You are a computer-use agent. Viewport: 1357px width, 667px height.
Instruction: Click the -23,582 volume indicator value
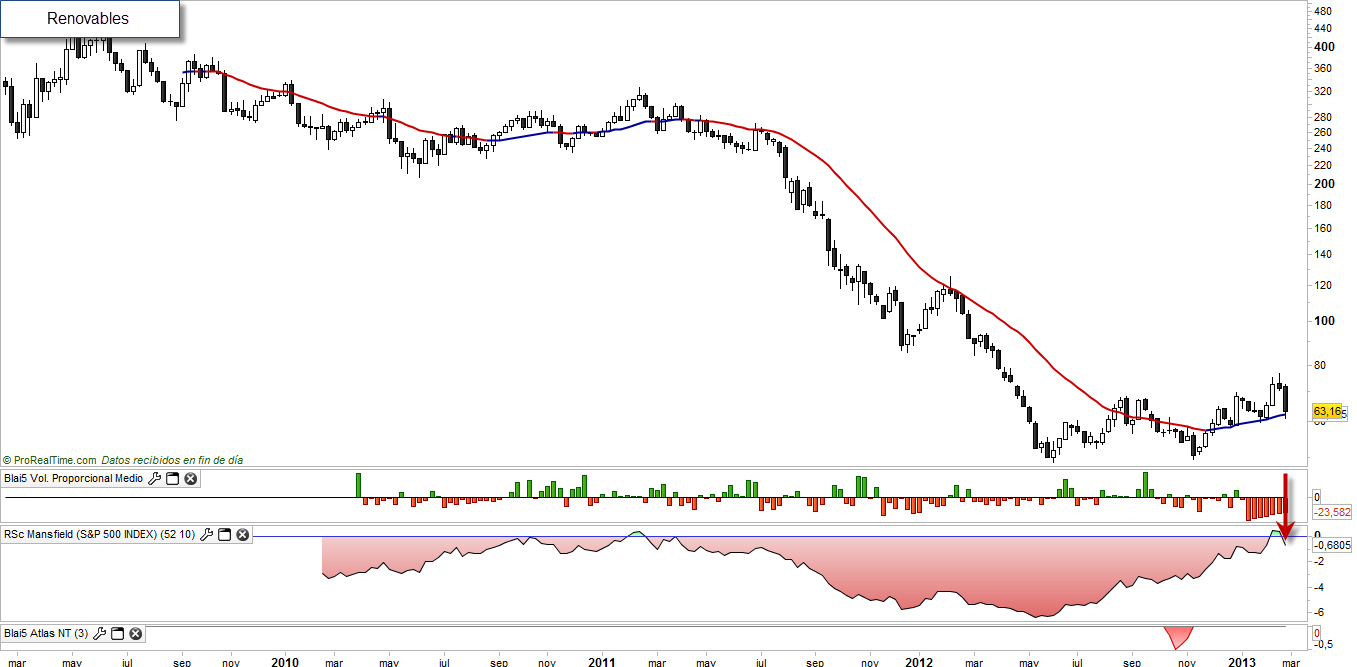click(1332, 511)
